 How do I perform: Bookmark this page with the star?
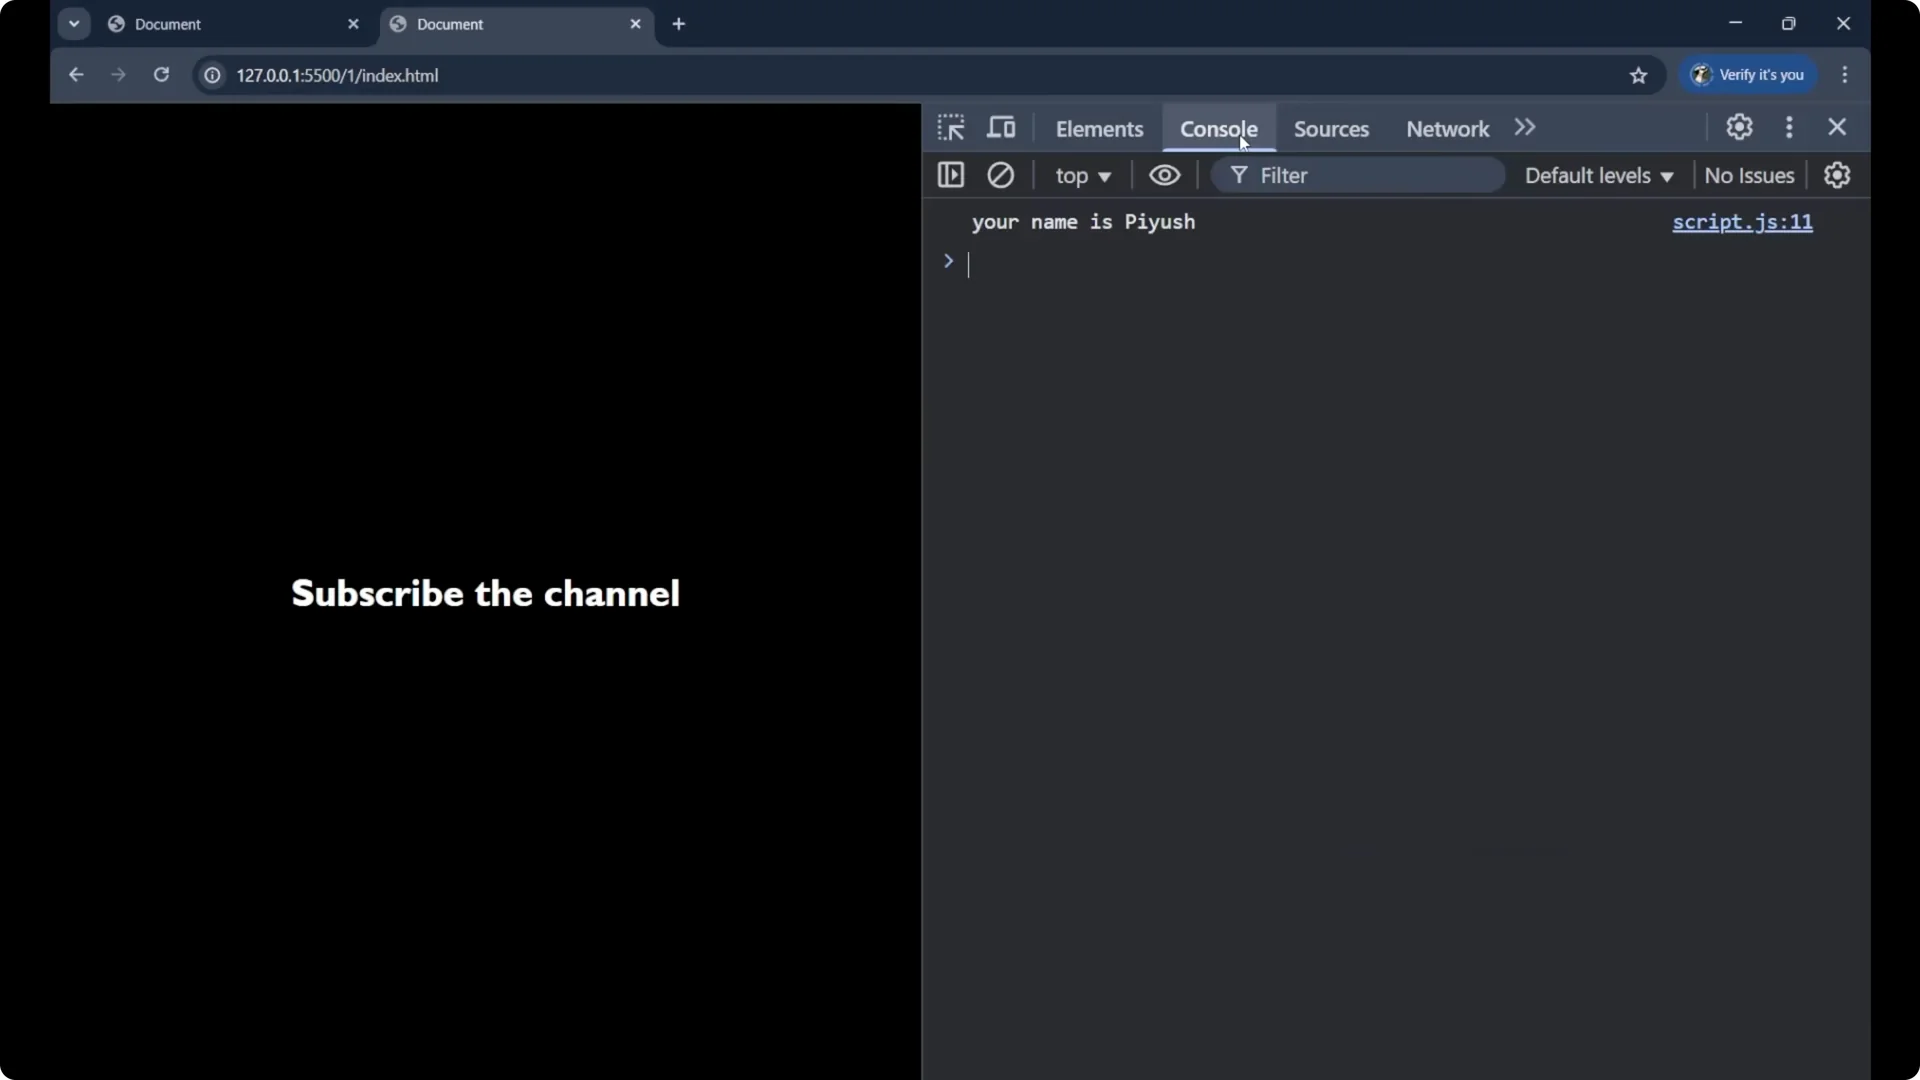tap(1639, 75)
